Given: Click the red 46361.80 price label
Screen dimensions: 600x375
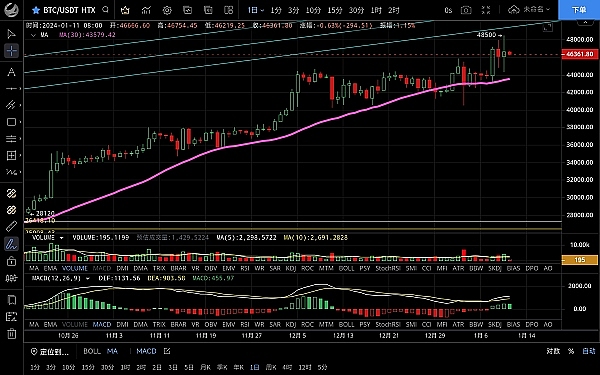Looking at the screenshot, I should (579, 54).
